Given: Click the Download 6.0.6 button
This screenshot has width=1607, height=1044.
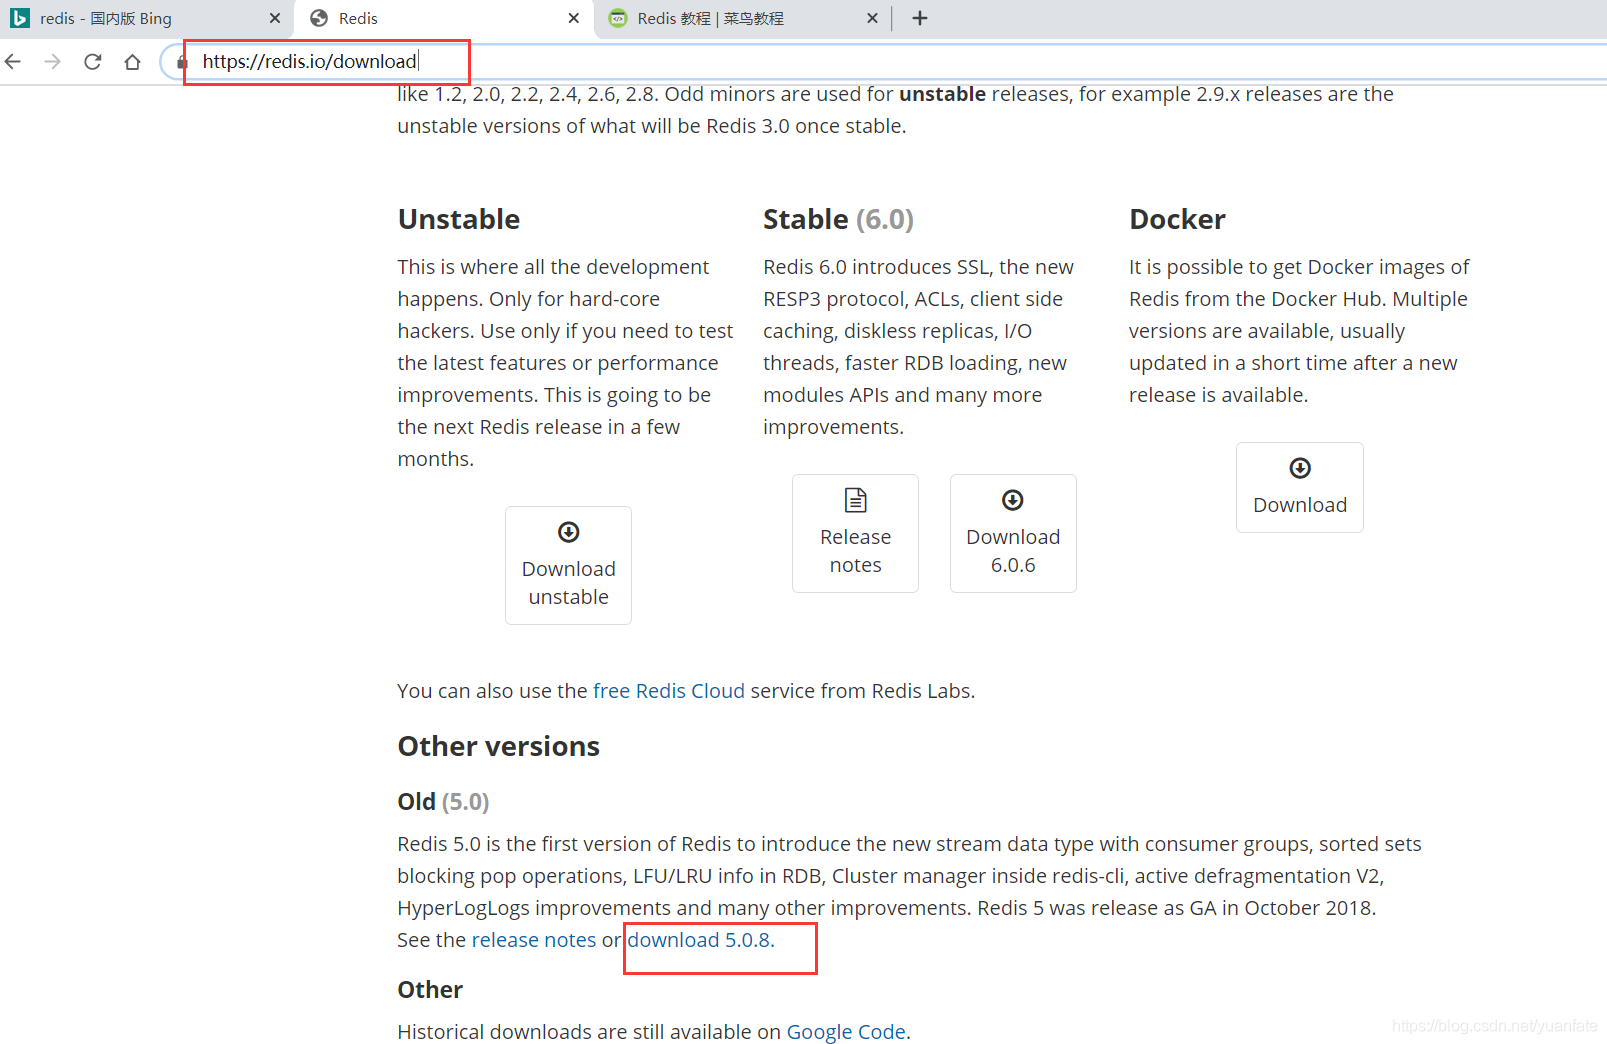Looking at the screenshot, I should click(x=1013, y=533).
